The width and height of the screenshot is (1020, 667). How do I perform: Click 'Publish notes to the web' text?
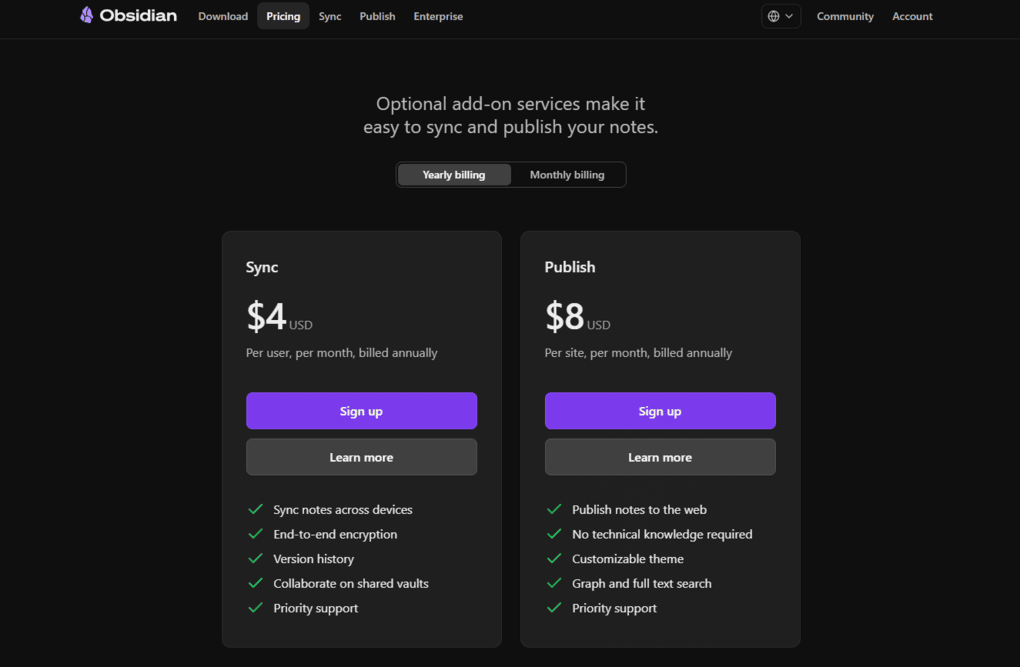[639, 510]
